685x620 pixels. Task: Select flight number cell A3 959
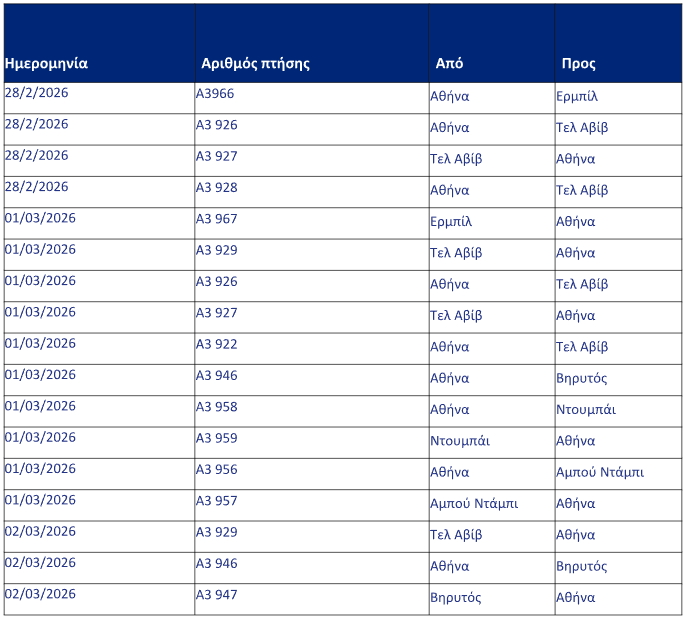[217, 438]
